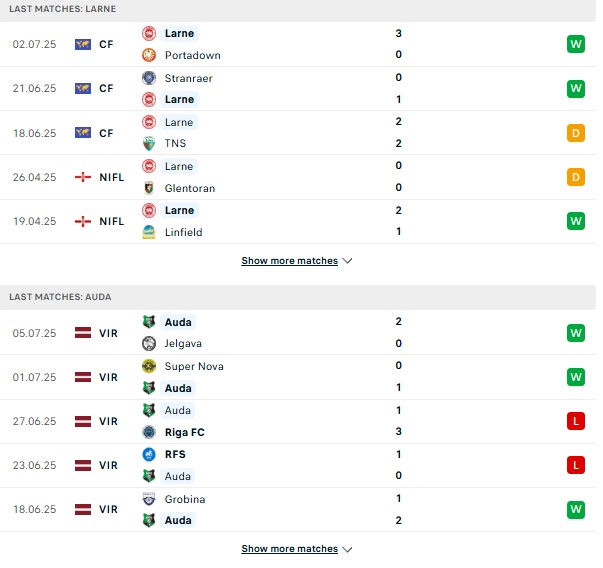The image size is (603, 568).
Task: Click the Jelgava club crest
Action: point(149,343)
